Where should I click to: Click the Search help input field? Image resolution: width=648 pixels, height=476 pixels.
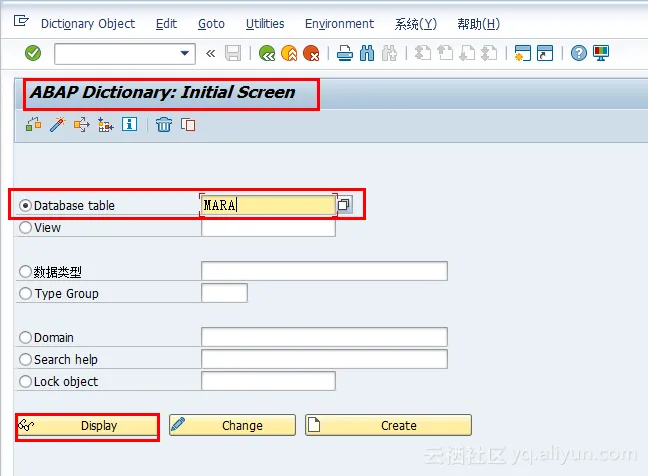coord(324,359)
